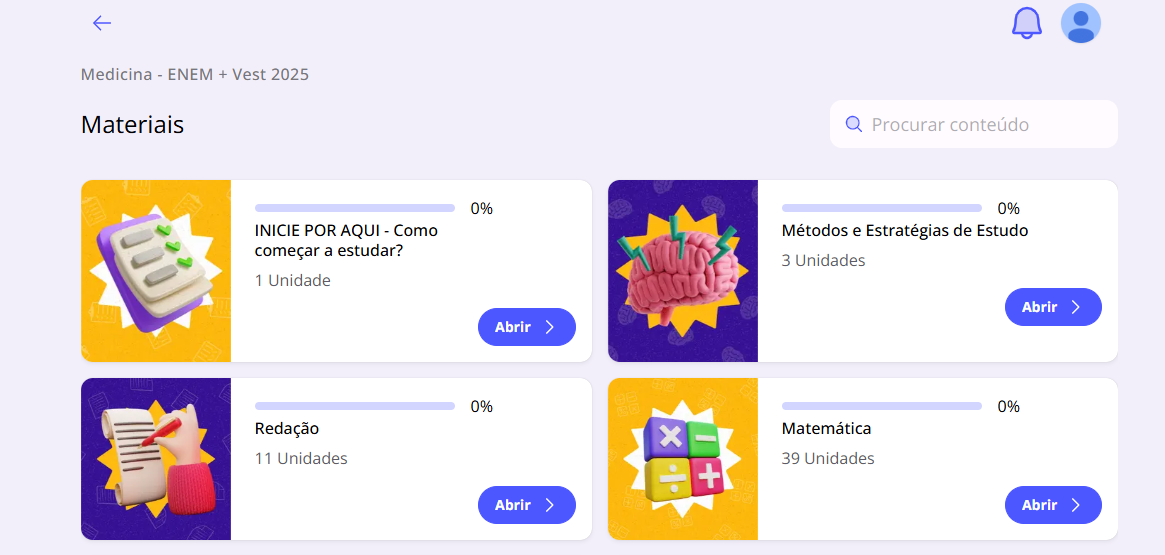Click the Matemática progress bar

[882, 406]
